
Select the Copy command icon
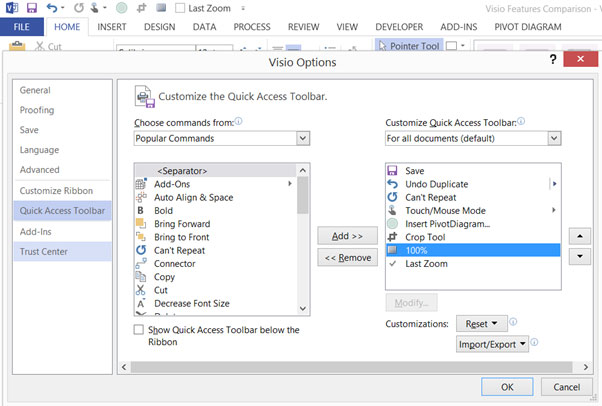pos(141,277)
